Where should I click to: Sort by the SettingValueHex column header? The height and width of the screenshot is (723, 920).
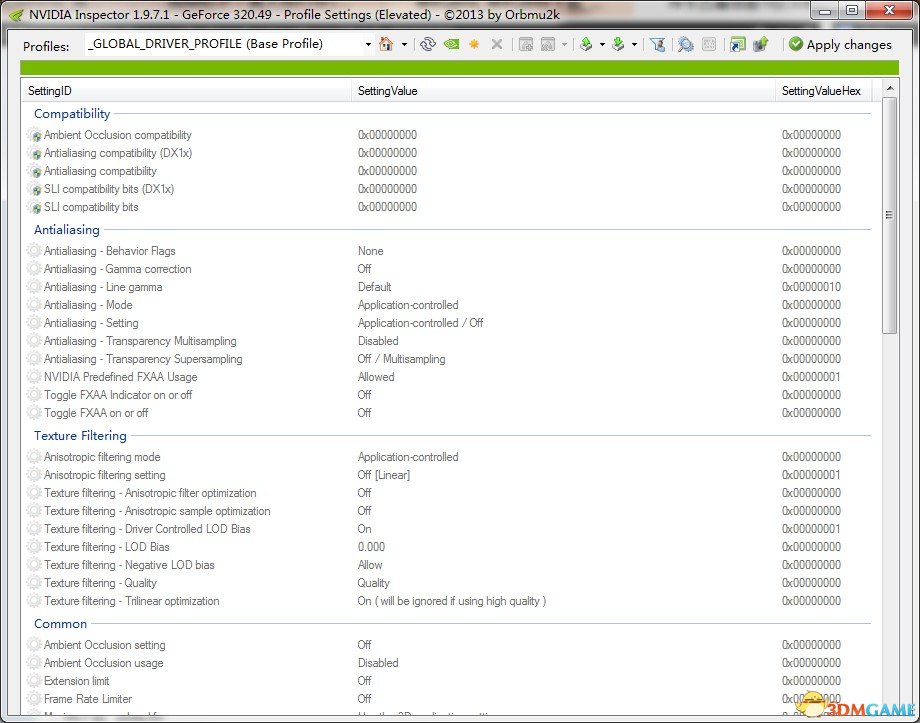pos(823,91)
